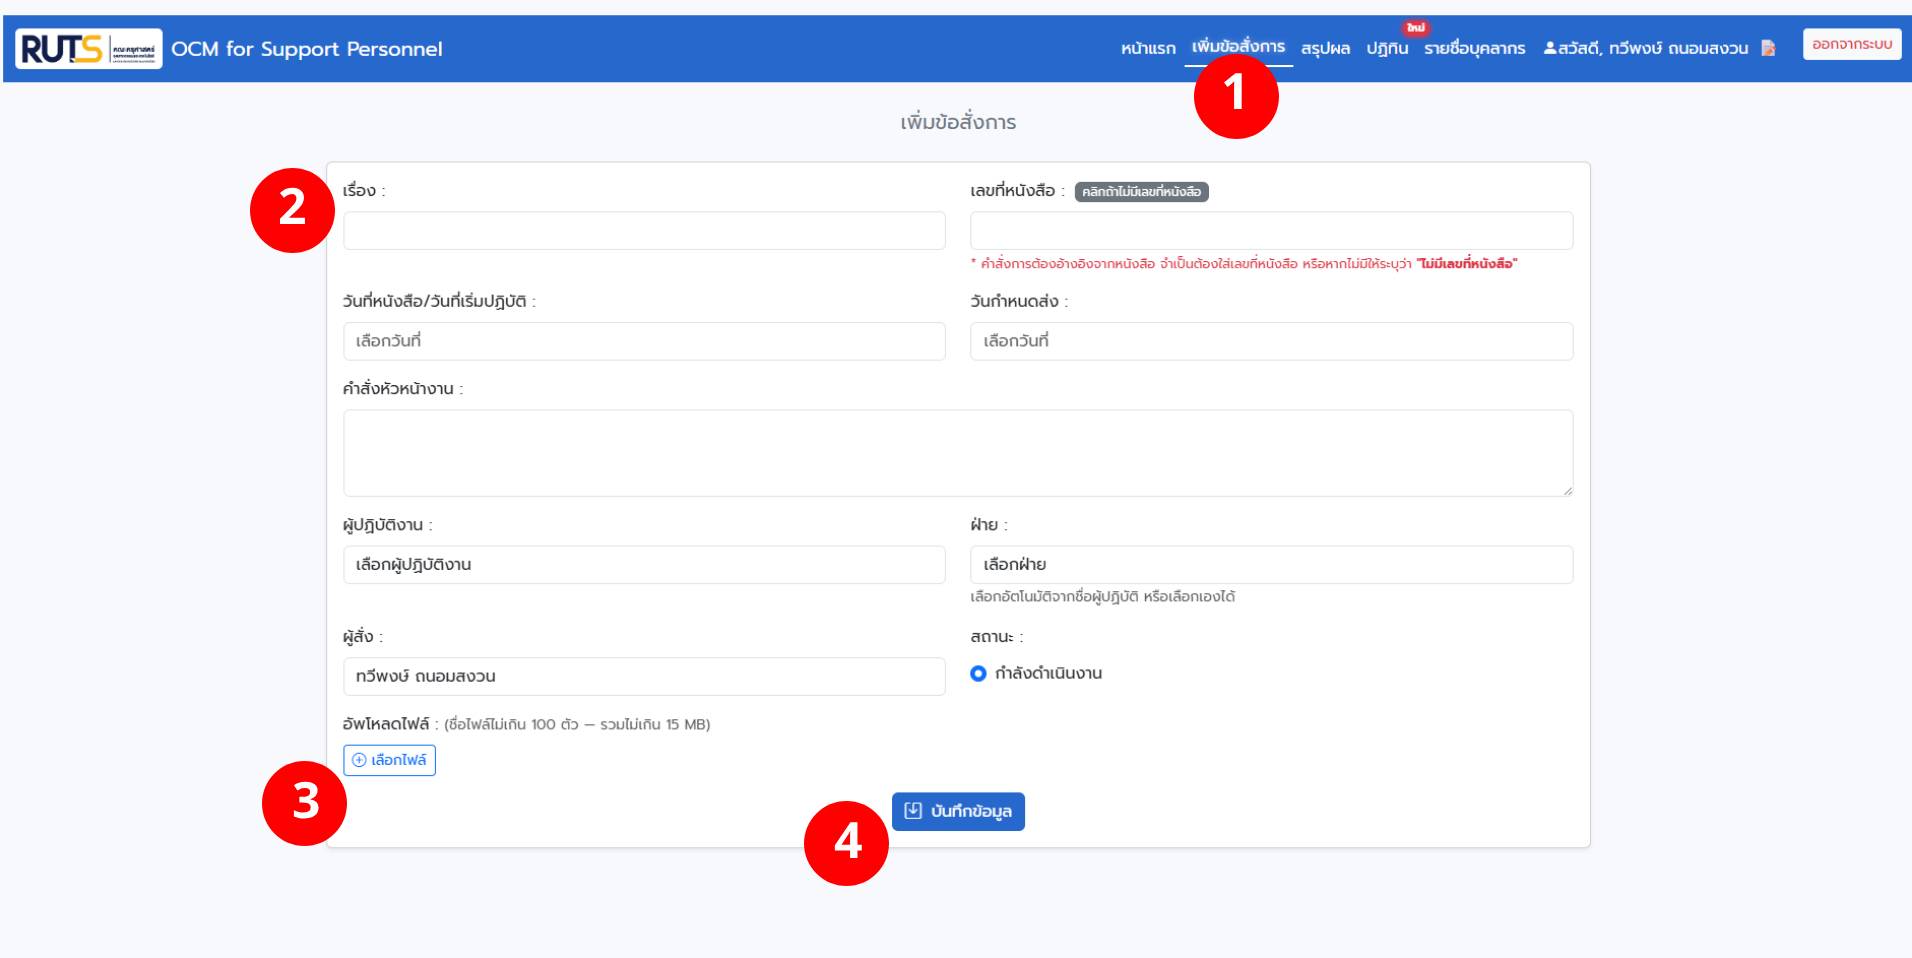Click the เลือกไฟล์ upload button
The height and width of the screenshot is (958, 1912).
[389, 760]
